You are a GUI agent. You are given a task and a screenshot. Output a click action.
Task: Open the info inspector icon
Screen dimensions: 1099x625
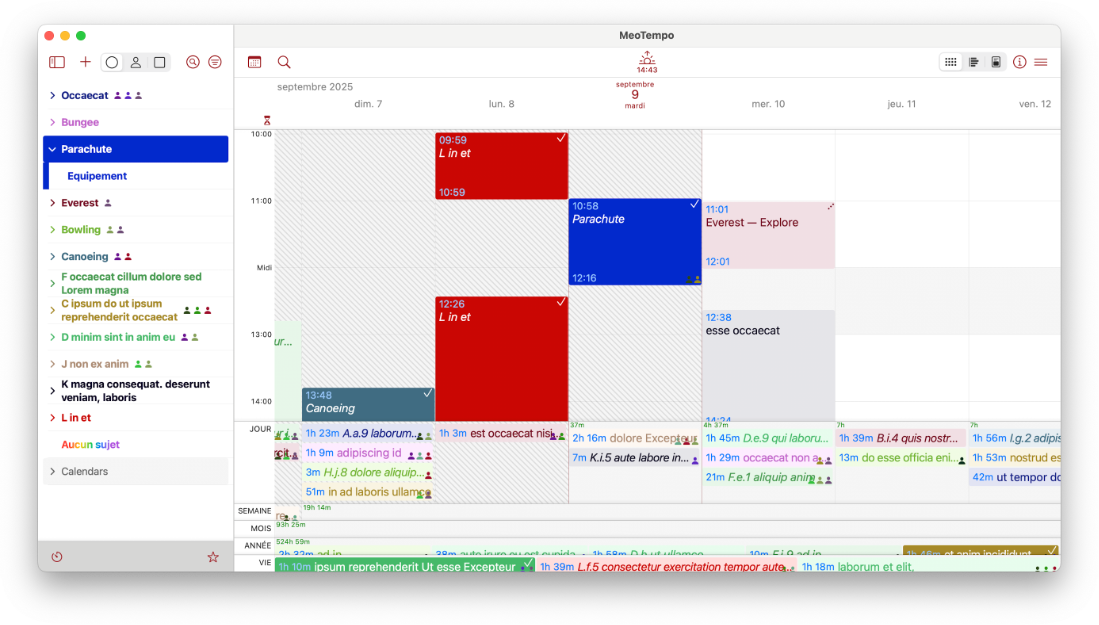(x=1019, y=62)
